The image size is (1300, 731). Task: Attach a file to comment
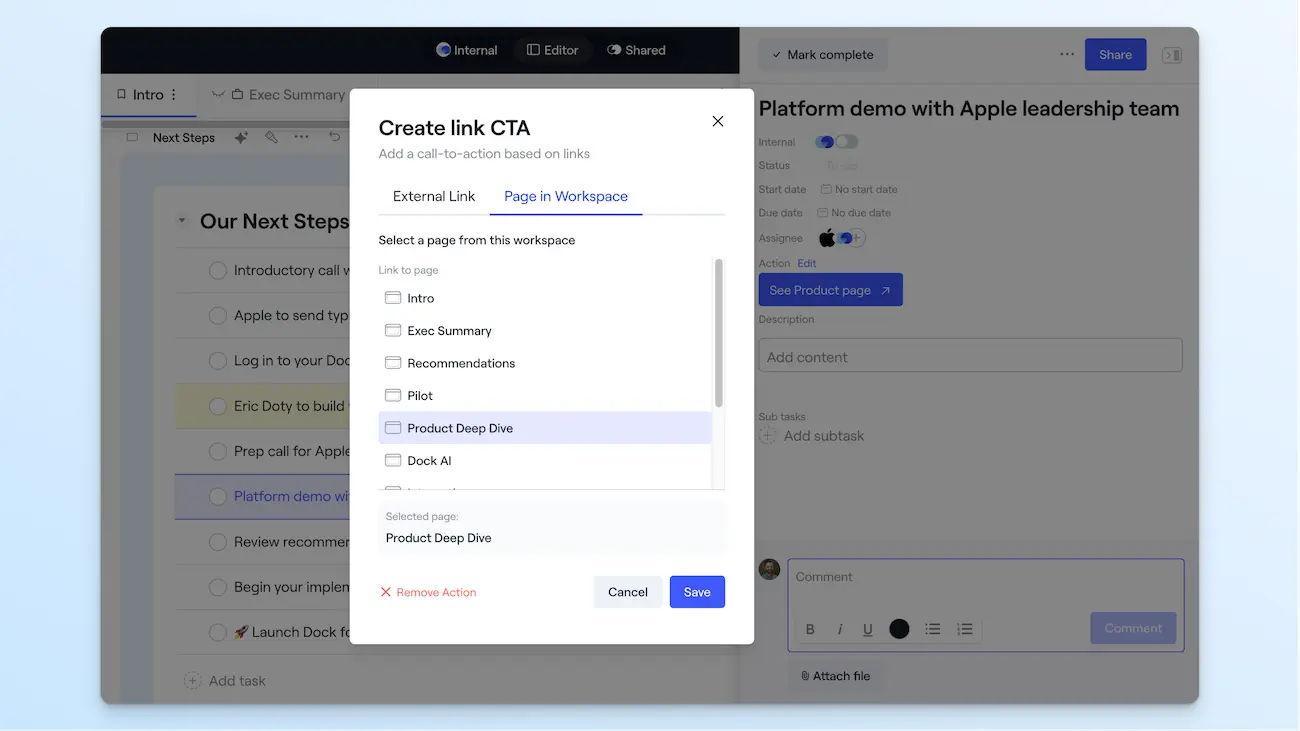[835, 676]
